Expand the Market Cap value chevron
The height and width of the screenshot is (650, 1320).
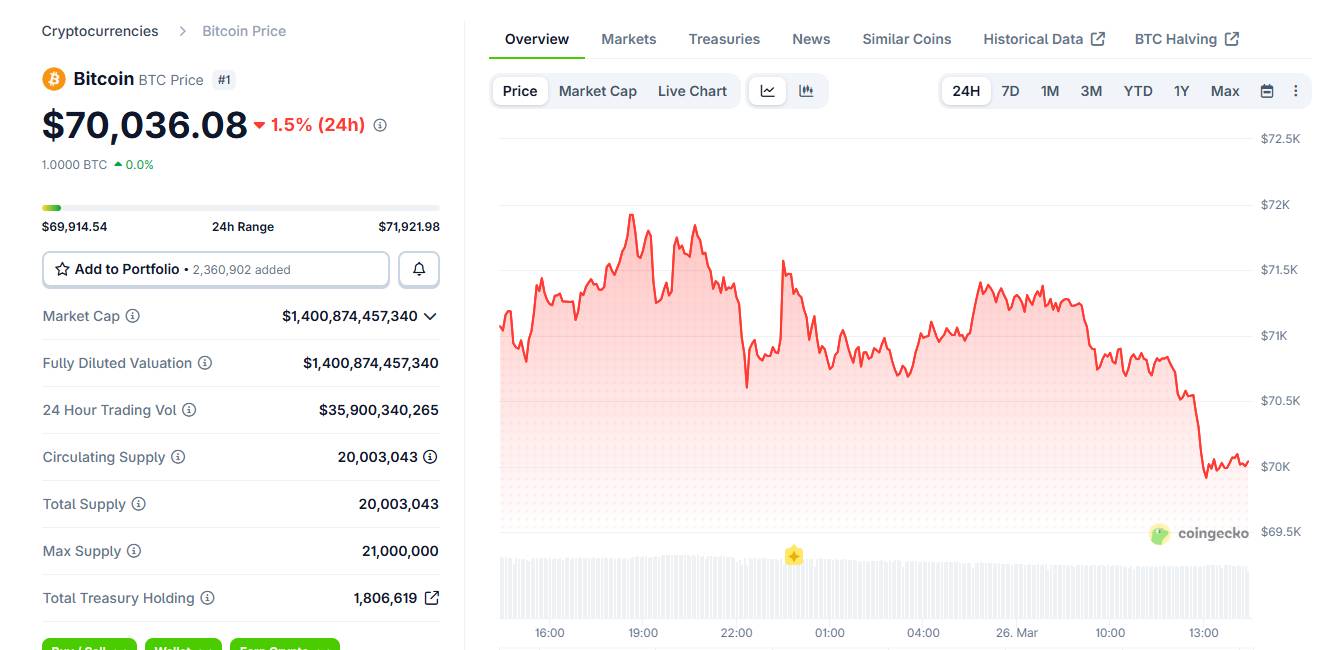pyautogui.click(x=430, y=316)
